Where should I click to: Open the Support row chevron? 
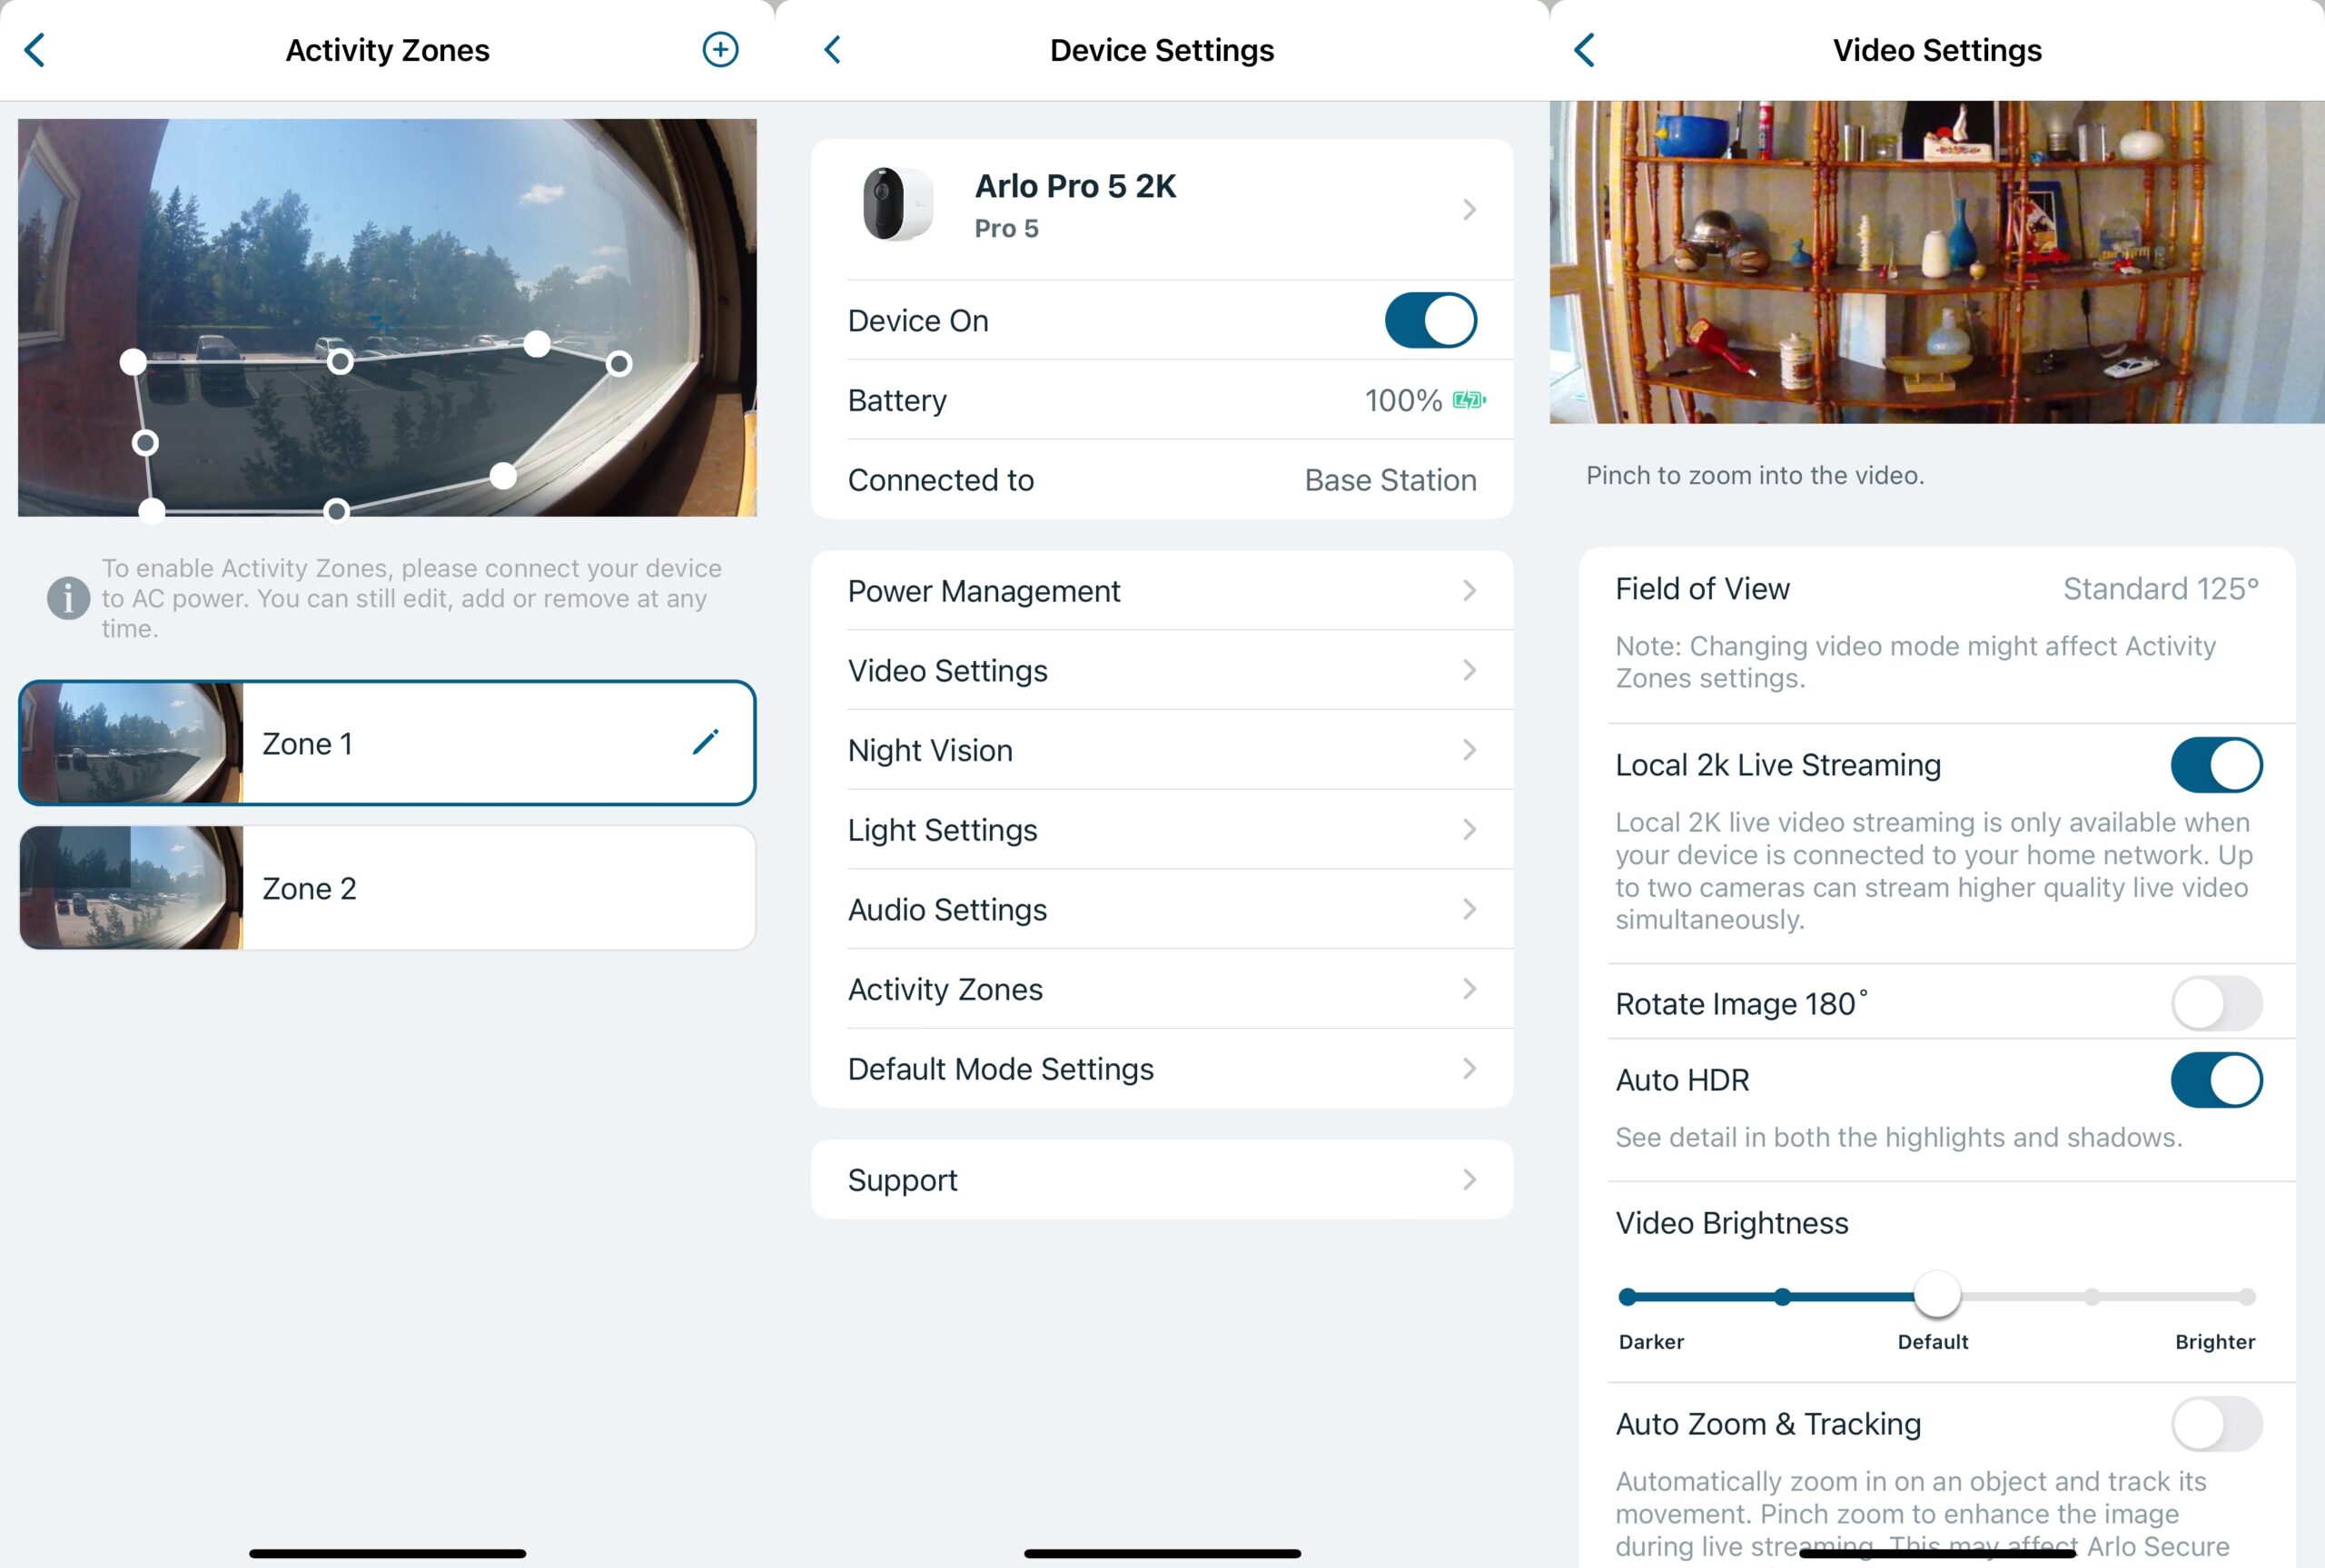pyautogui.click(x=1468, y=1179)
